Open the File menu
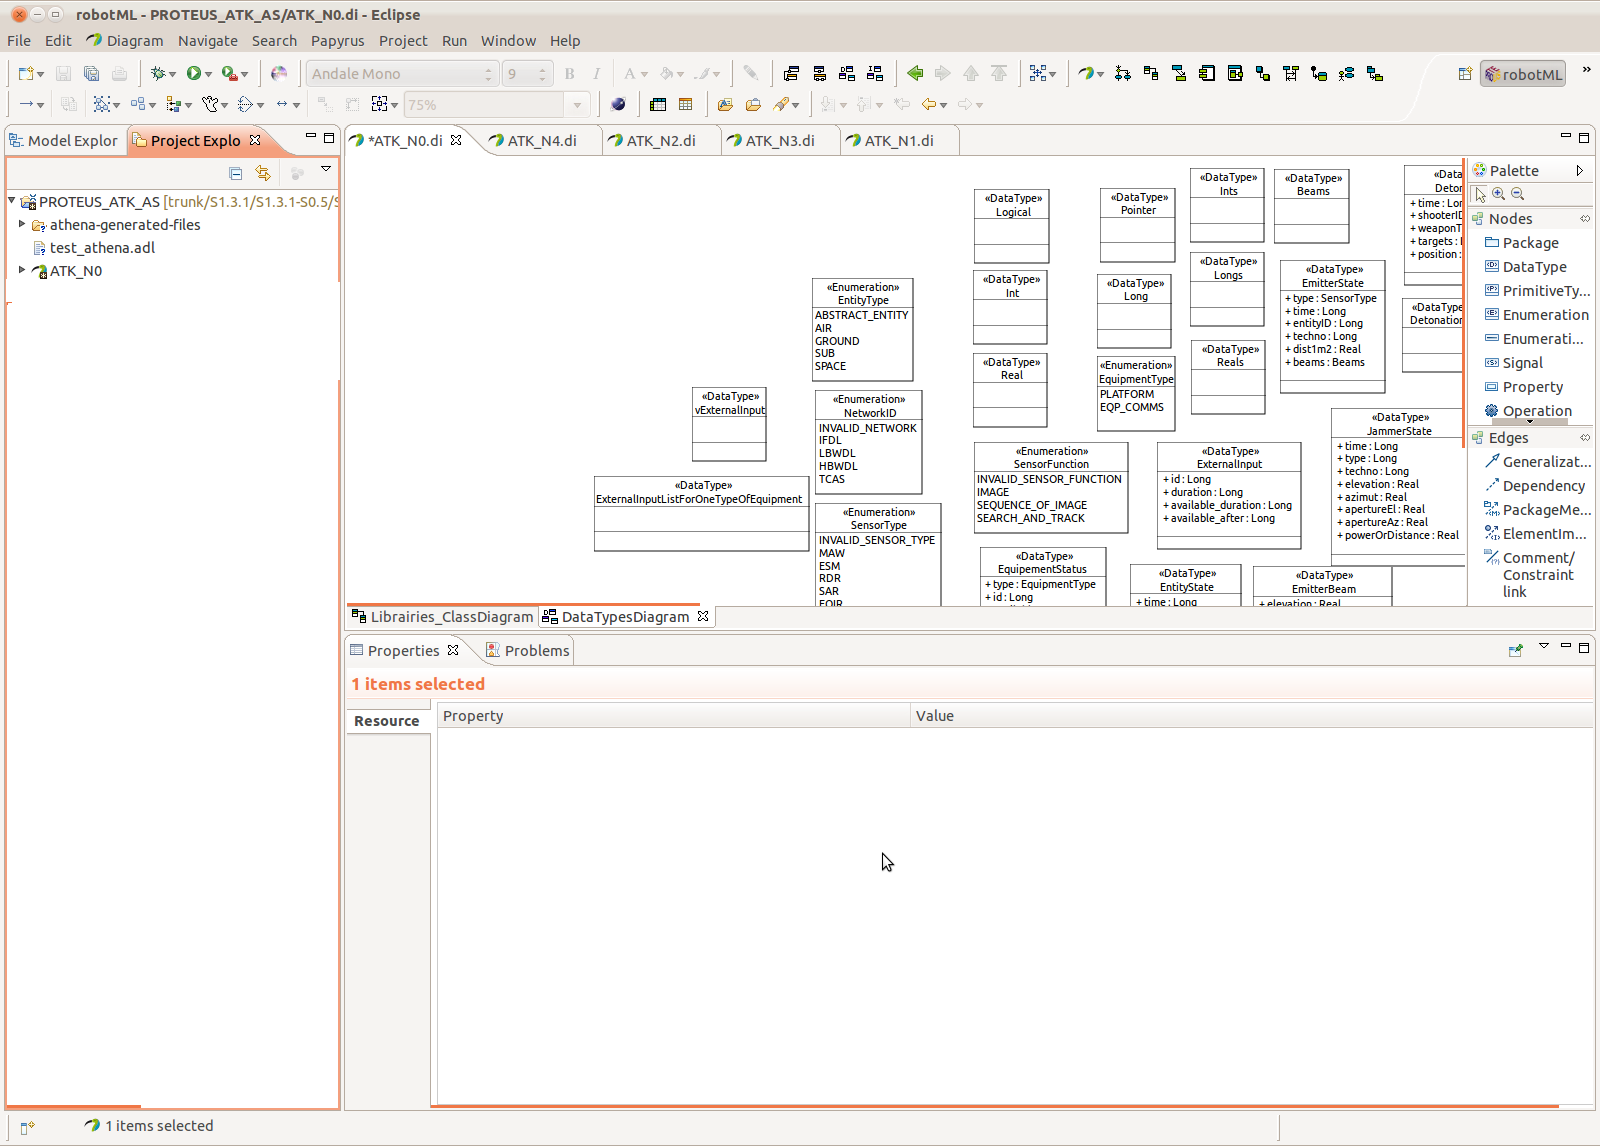 (19, 41)
